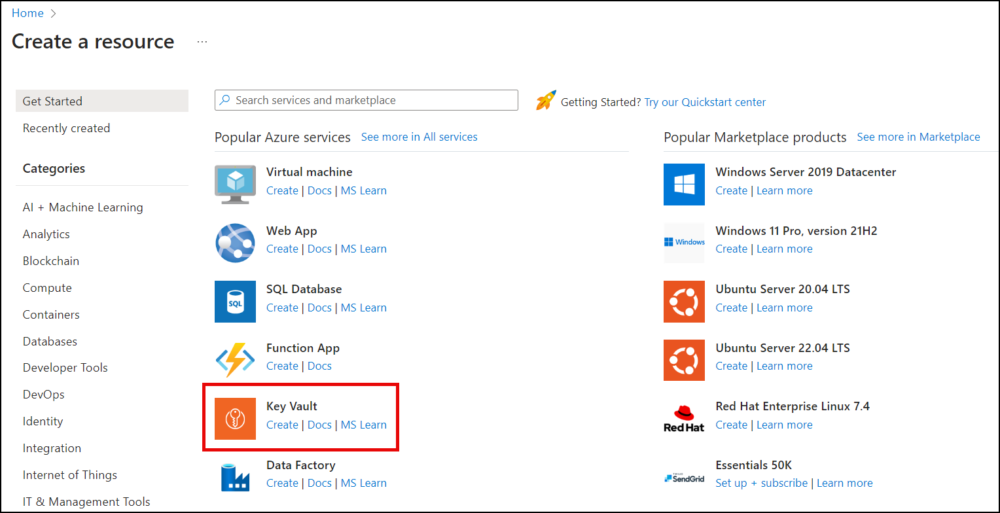Select the Red Hat logo icon
Image resolution: width=1000 pixels, height=513 pixels.
pos(684,418)
